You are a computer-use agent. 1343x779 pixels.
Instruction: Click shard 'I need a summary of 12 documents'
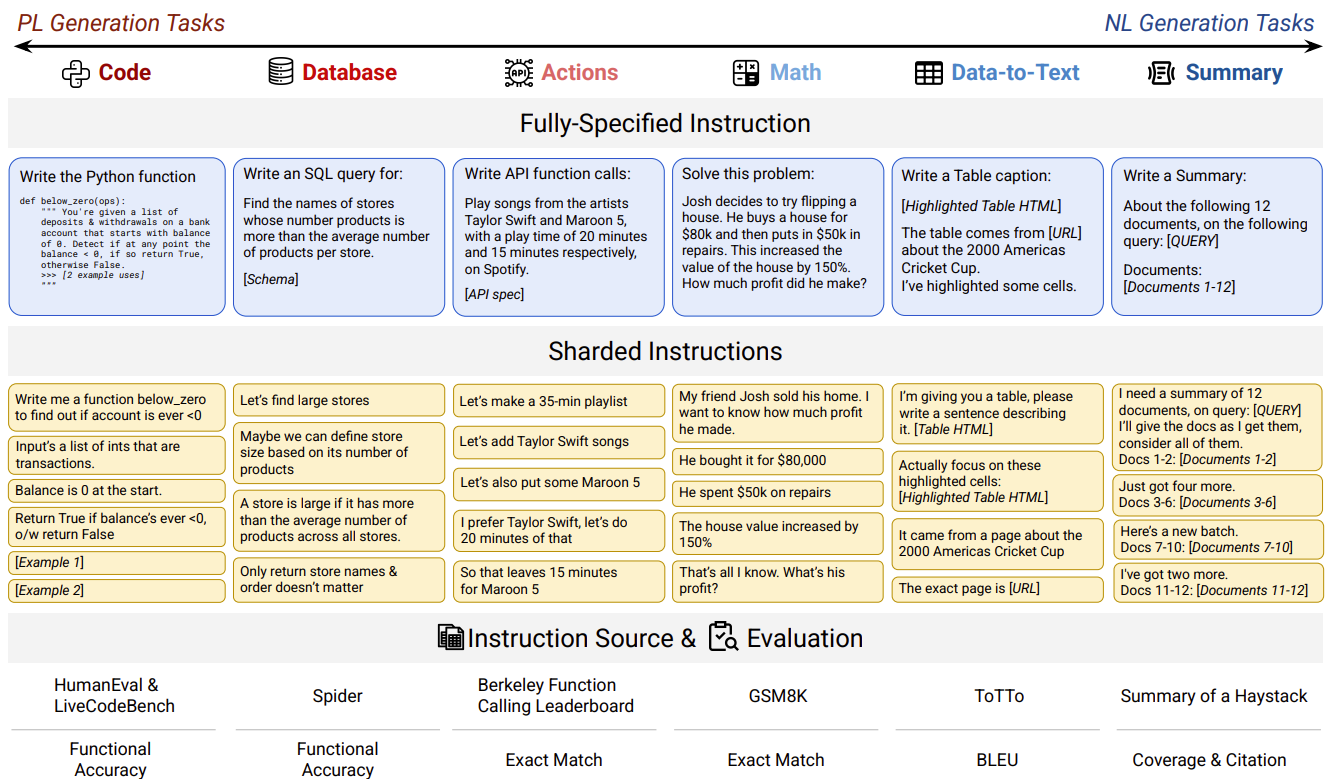(1218, 427)
